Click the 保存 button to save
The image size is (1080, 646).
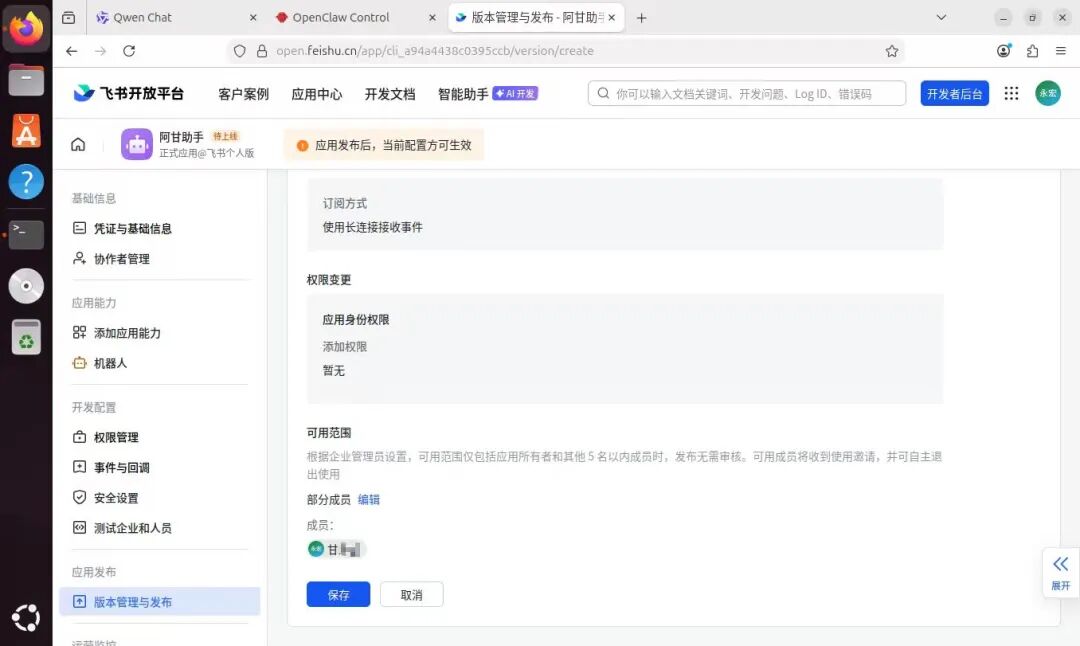(x=338, y=593)
